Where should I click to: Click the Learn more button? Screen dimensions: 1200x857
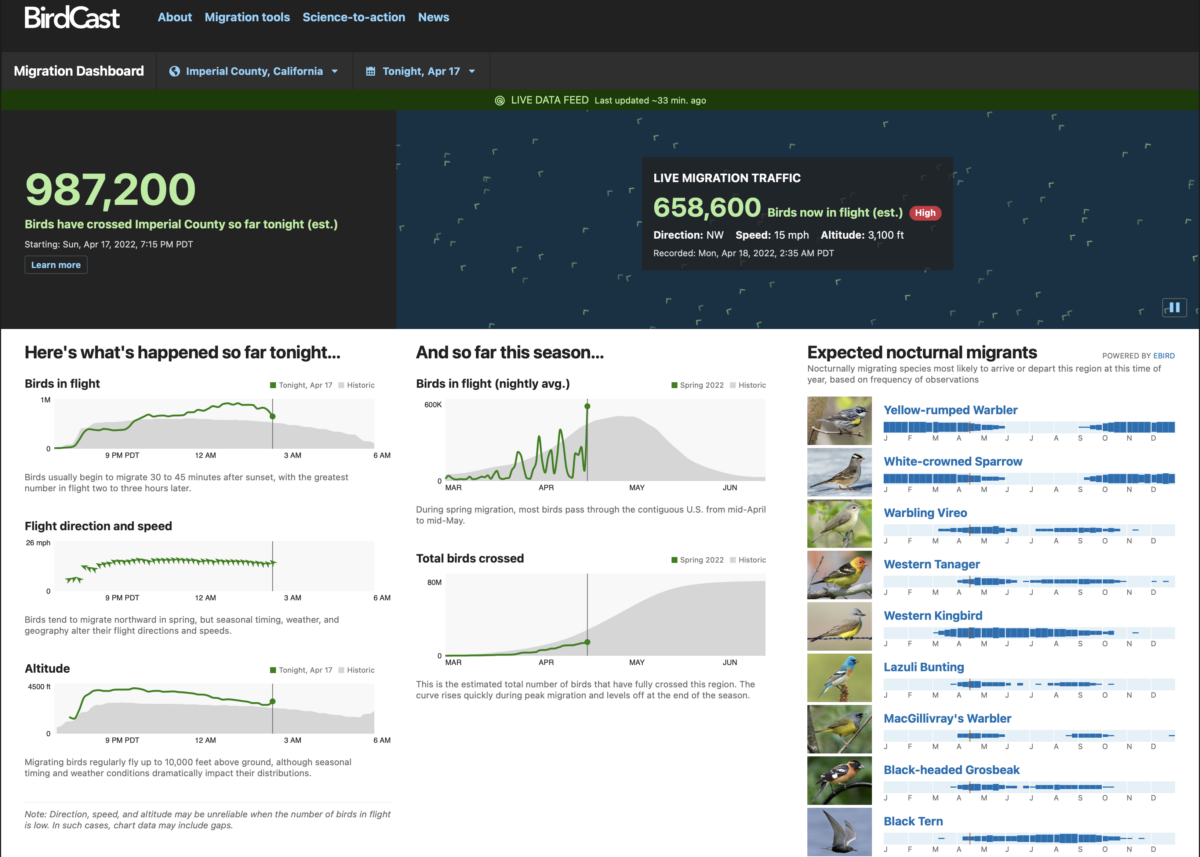pyautogui.click(x=56, y=265)
